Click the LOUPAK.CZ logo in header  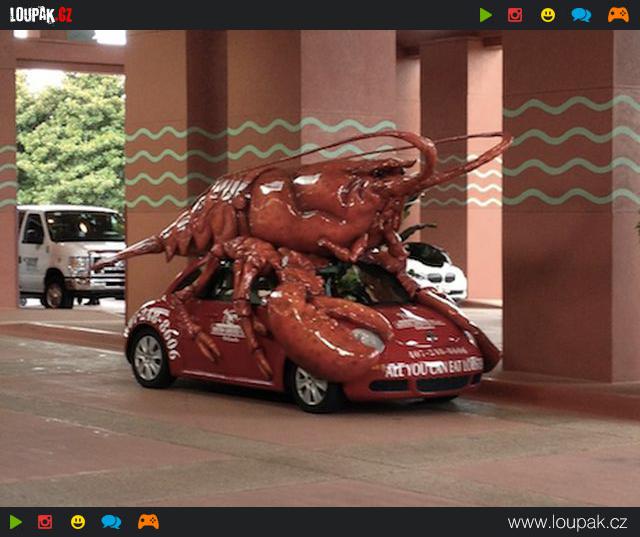coord(41,15)
